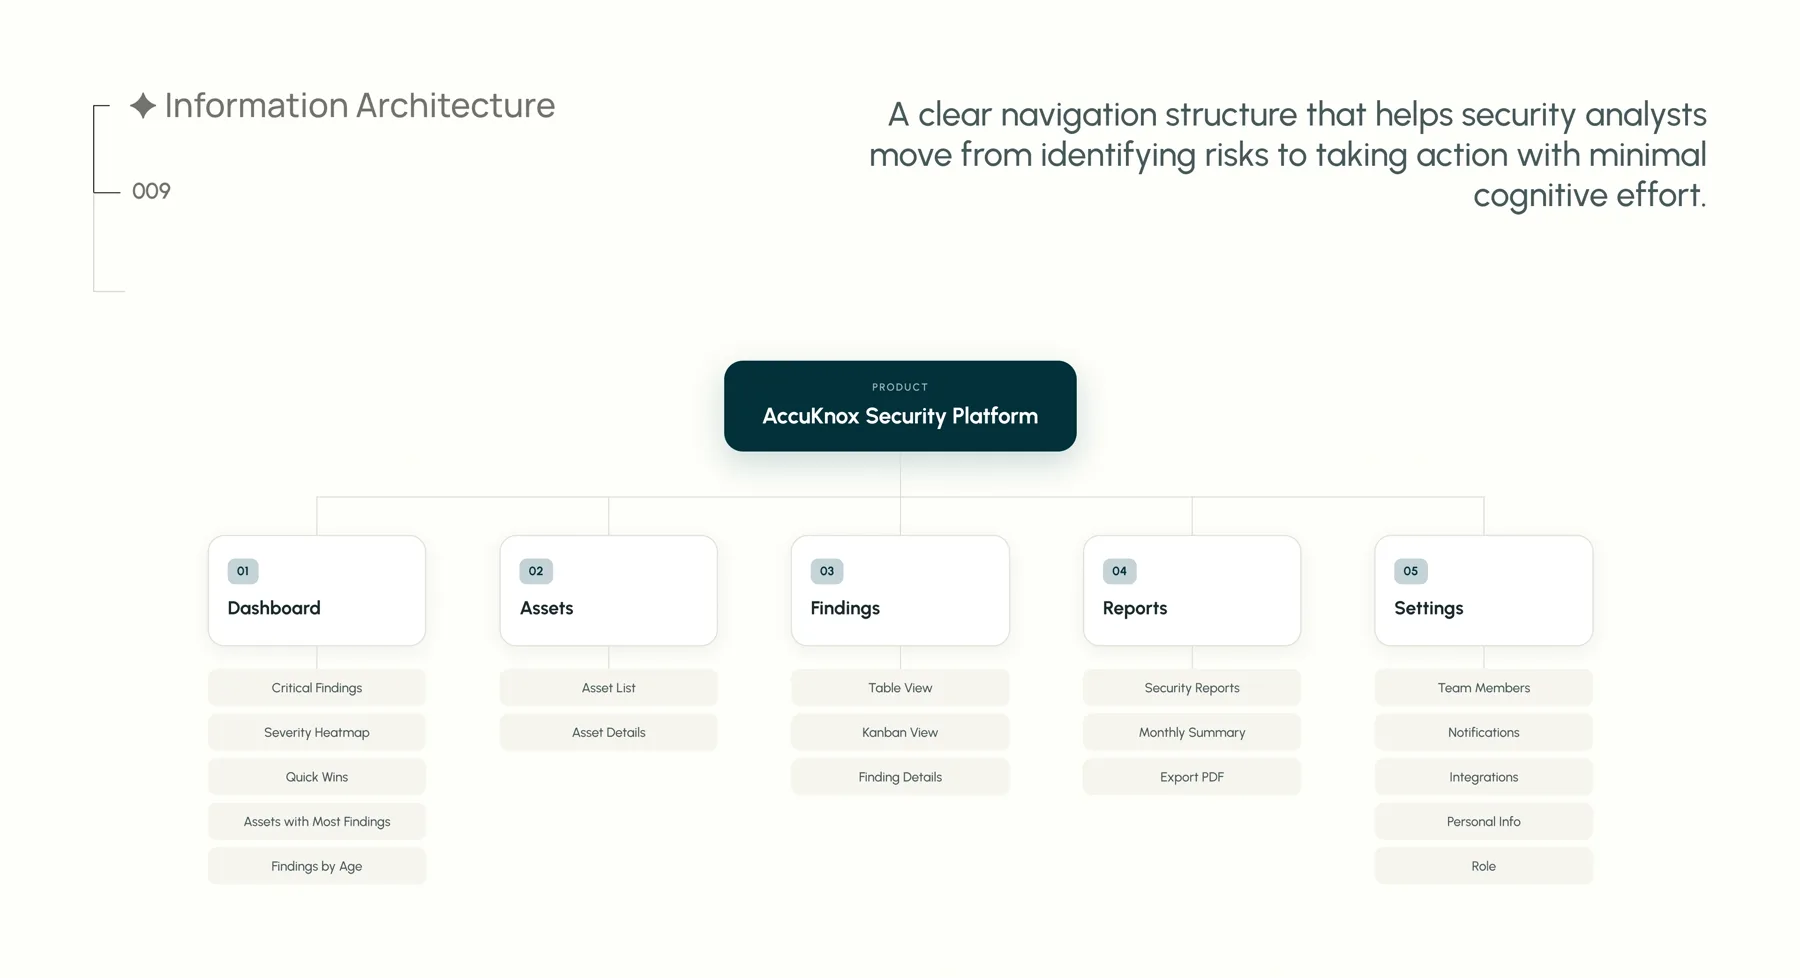Click the 03 badge on Findings card
The image size is (1800, 978).
(827, 571)
